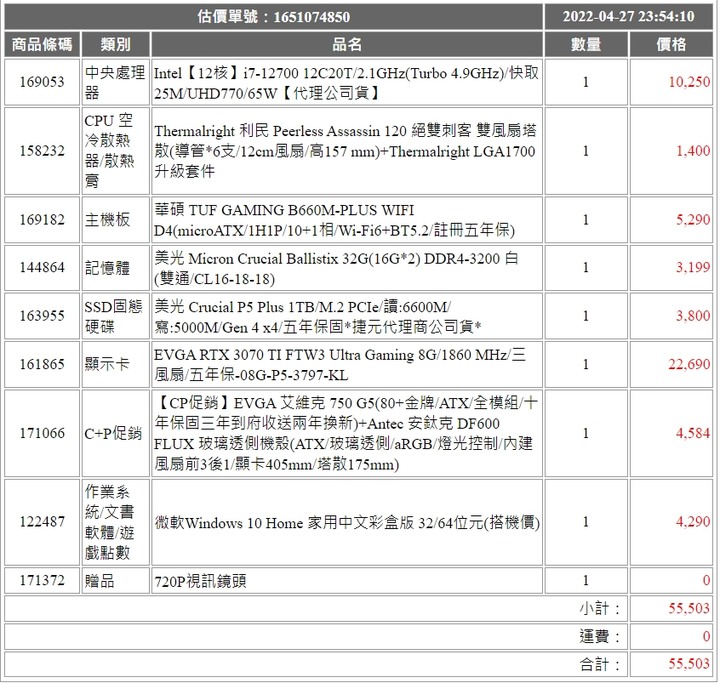Click the 小計 label
The image size is (720, 683).
tap(599, 609)
